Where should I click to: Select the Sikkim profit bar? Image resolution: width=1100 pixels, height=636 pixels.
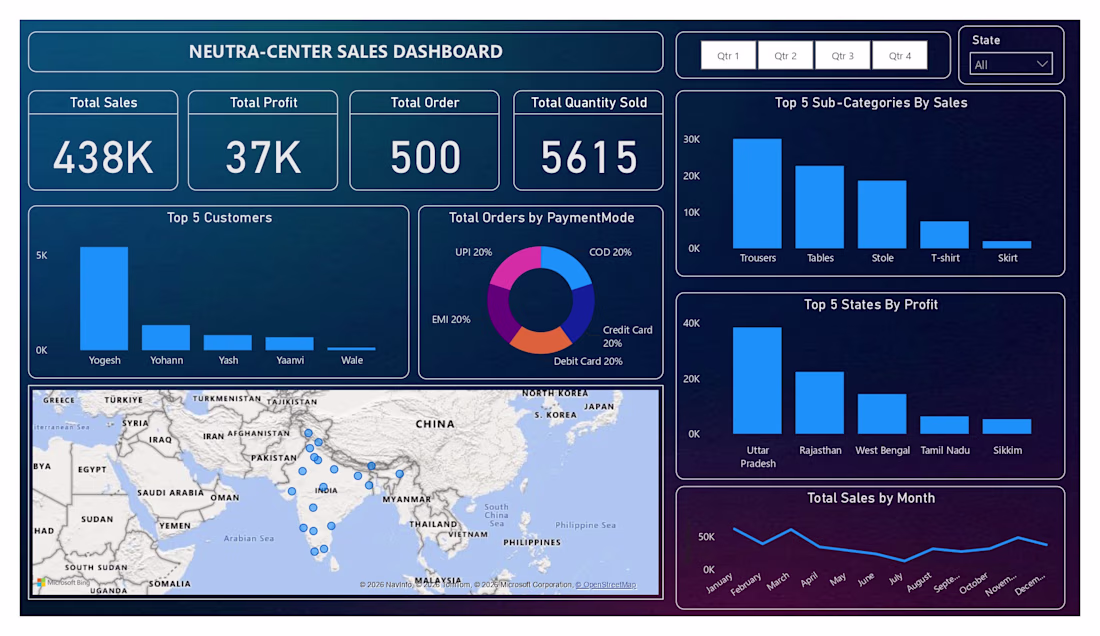coord(1007,426)
